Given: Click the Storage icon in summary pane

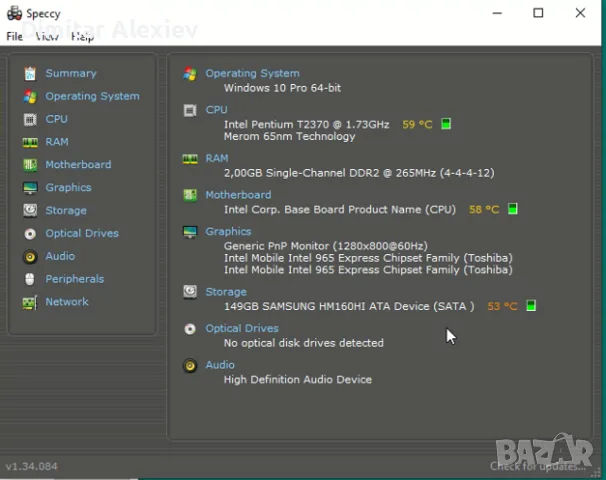Looking at the screenshot, I should pos(190,292).
